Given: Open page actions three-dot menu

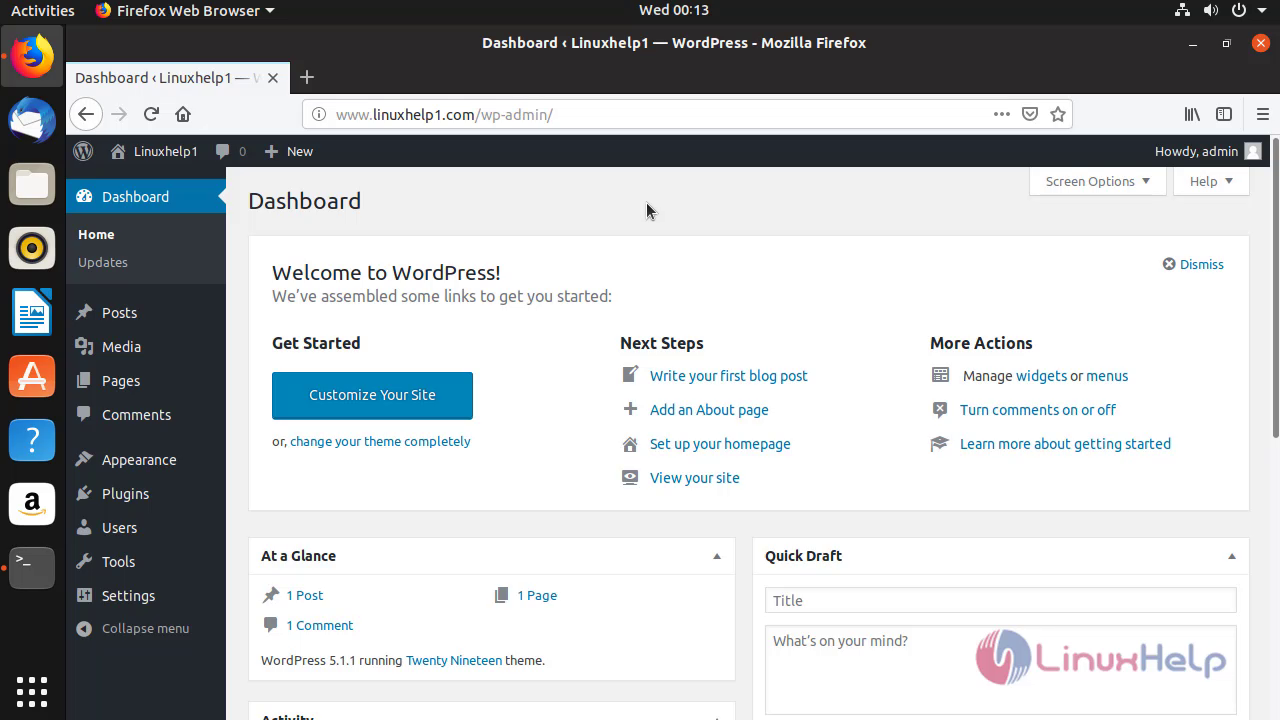Looking at the screenshot, I should pyautogui.click(x=1001, y=114).
